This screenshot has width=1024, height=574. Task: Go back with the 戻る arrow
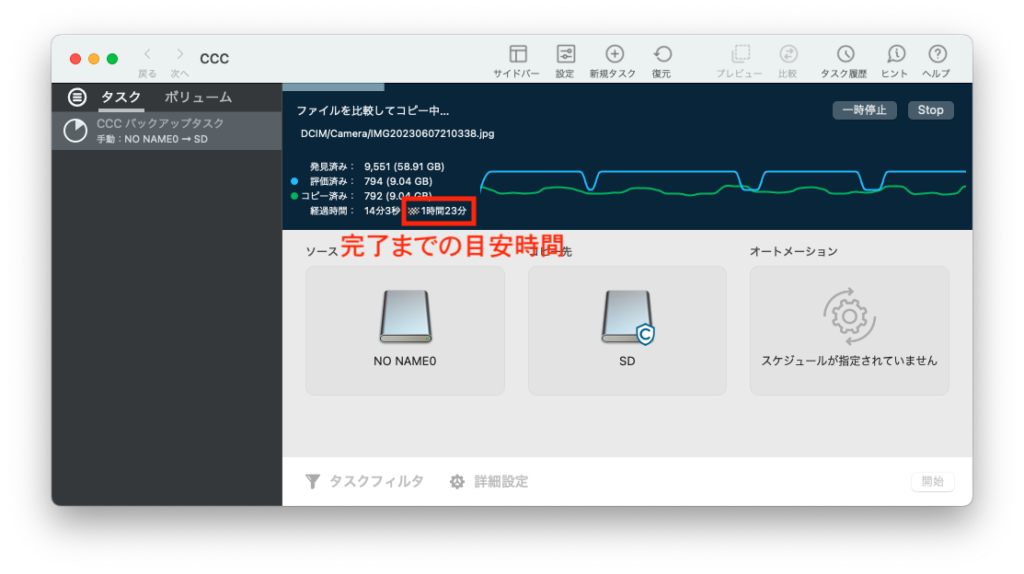click(148, 54)
